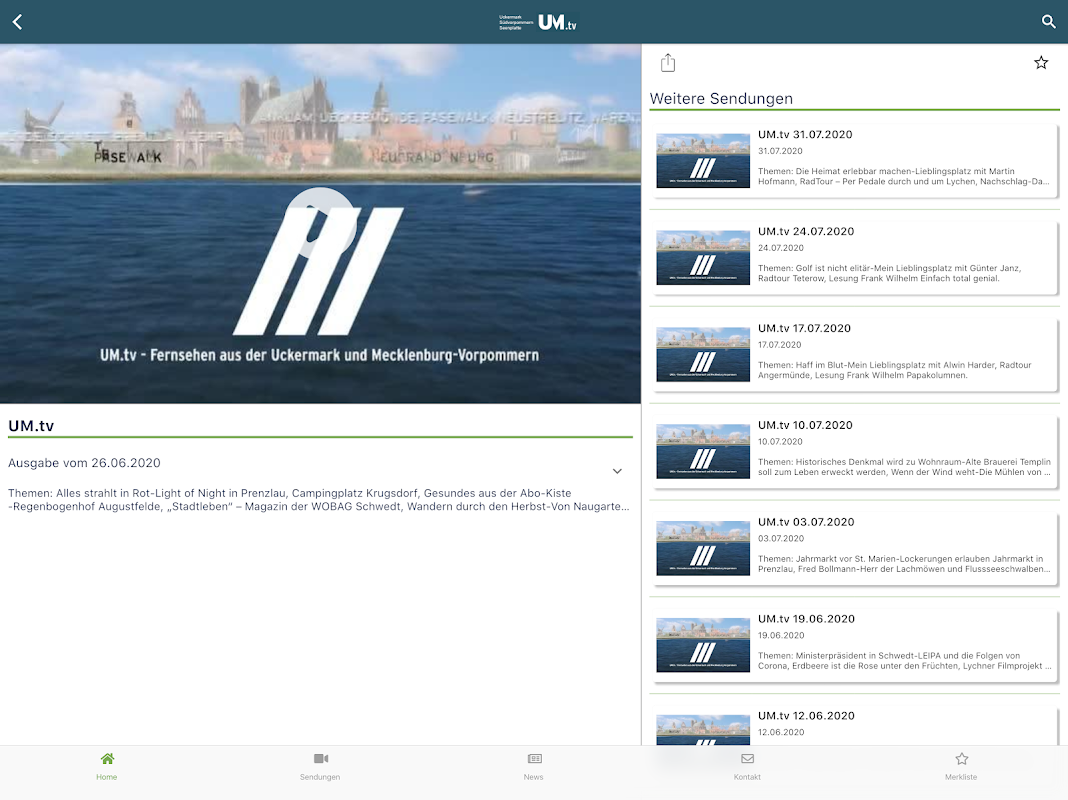Click description 'Ministerpräsident in Schwedt-LEIPA'
The height and width of the screenshot is (800, 1068).
[905, 660]
